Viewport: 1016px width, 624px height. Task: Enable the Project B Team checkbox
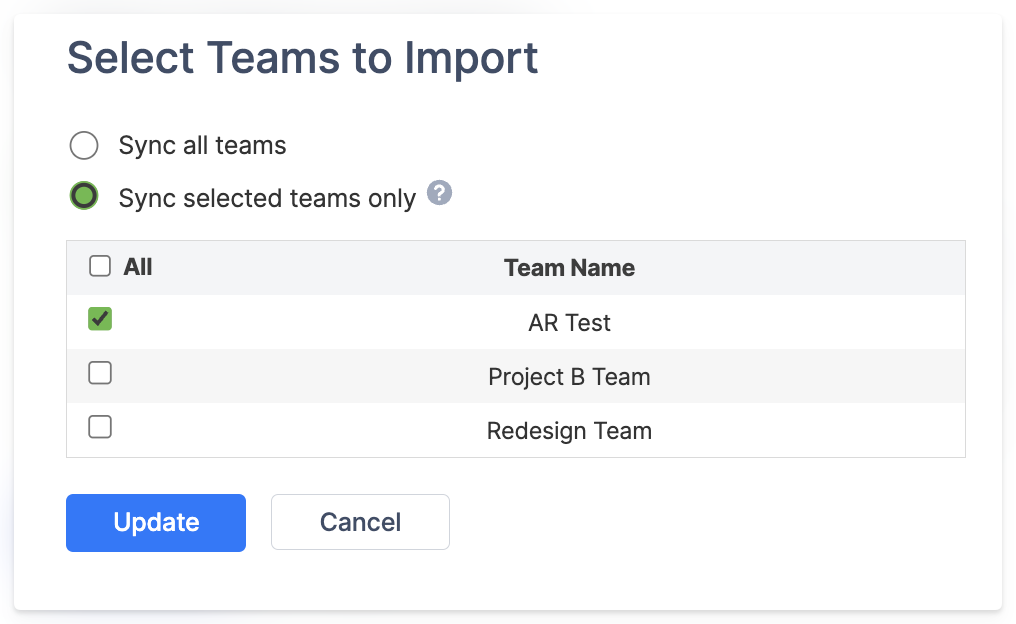[100, 373]
